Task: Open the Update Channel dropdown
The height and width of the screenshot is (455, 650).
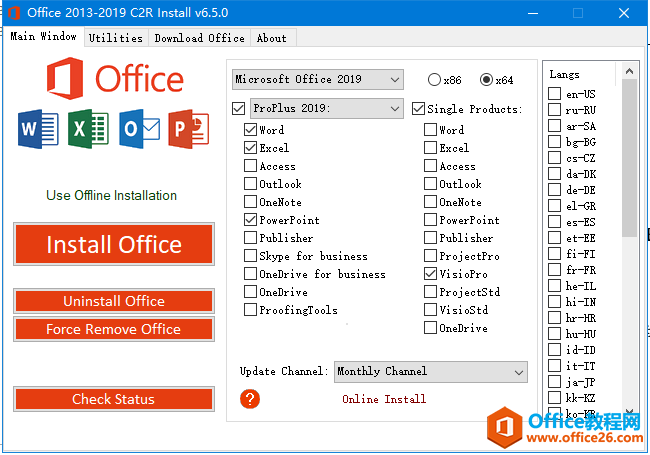Action: [430, 372]
